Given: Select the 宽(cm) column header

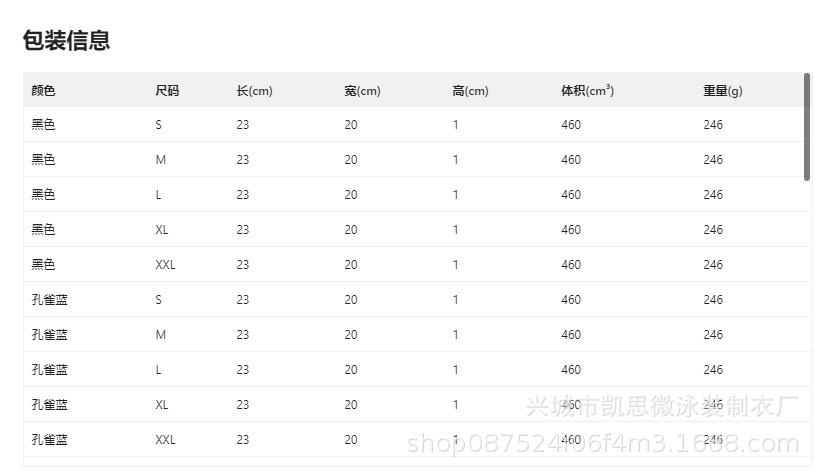Looking at the screenshot, I should click(362, 91).
